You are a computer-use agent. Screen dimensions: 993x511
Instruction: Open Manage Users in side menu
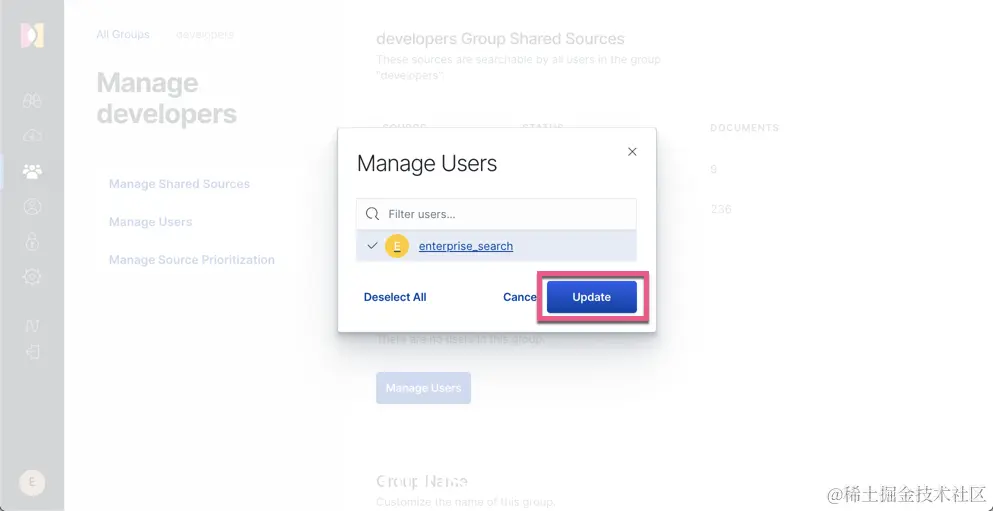click(x=150, y=222)
